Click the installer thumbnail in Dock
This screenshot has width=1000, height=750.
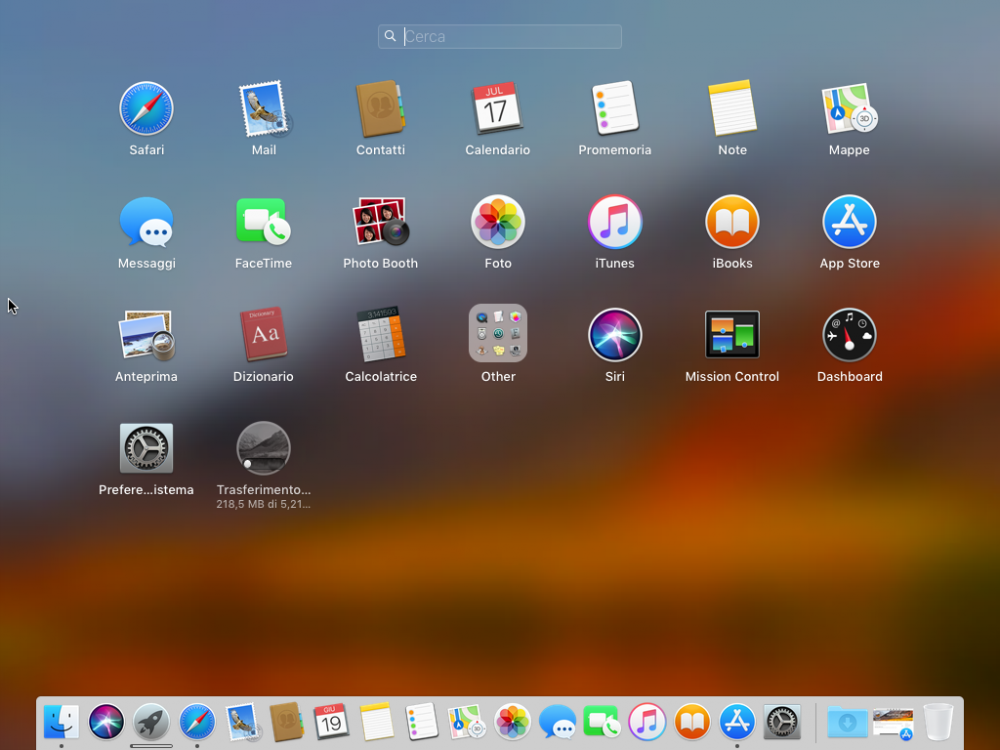(893, 723)
